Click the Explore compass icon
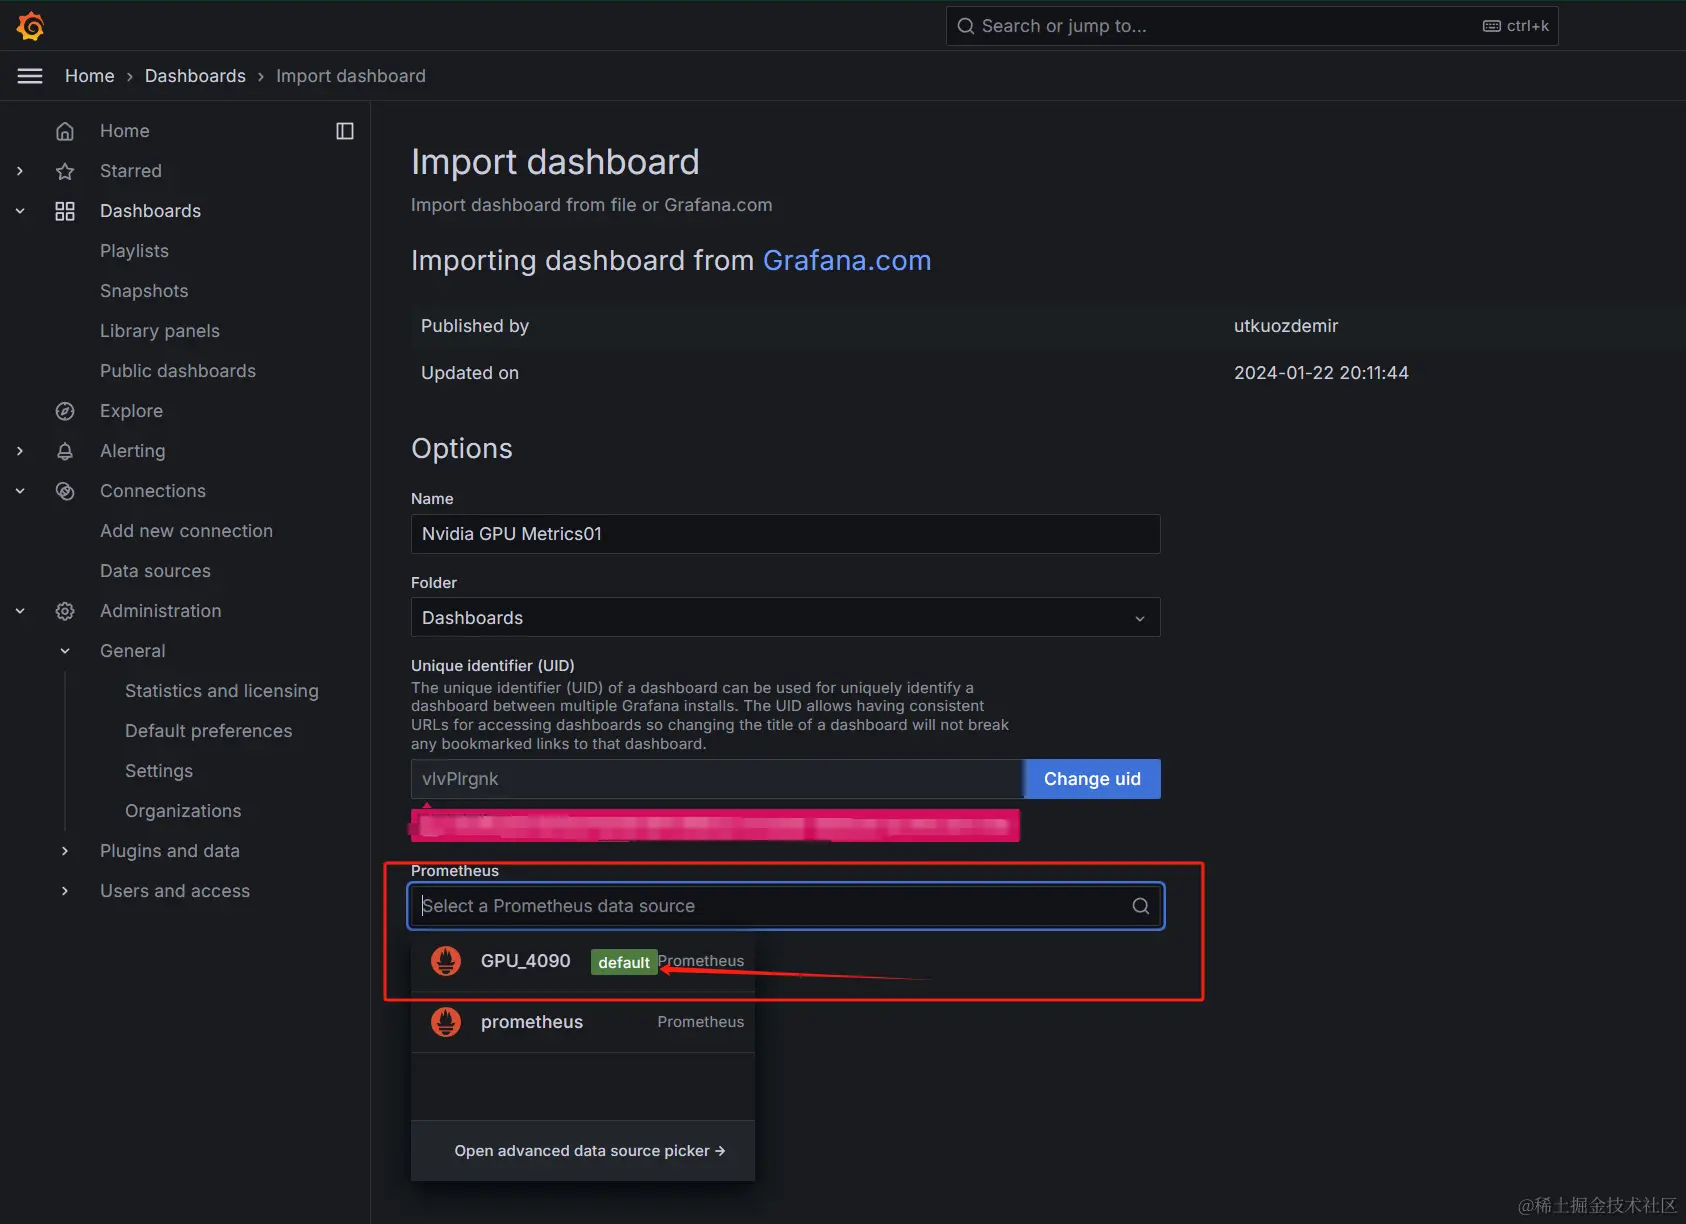Viewport: 1686px width, 1224px height. coord(65,411)
